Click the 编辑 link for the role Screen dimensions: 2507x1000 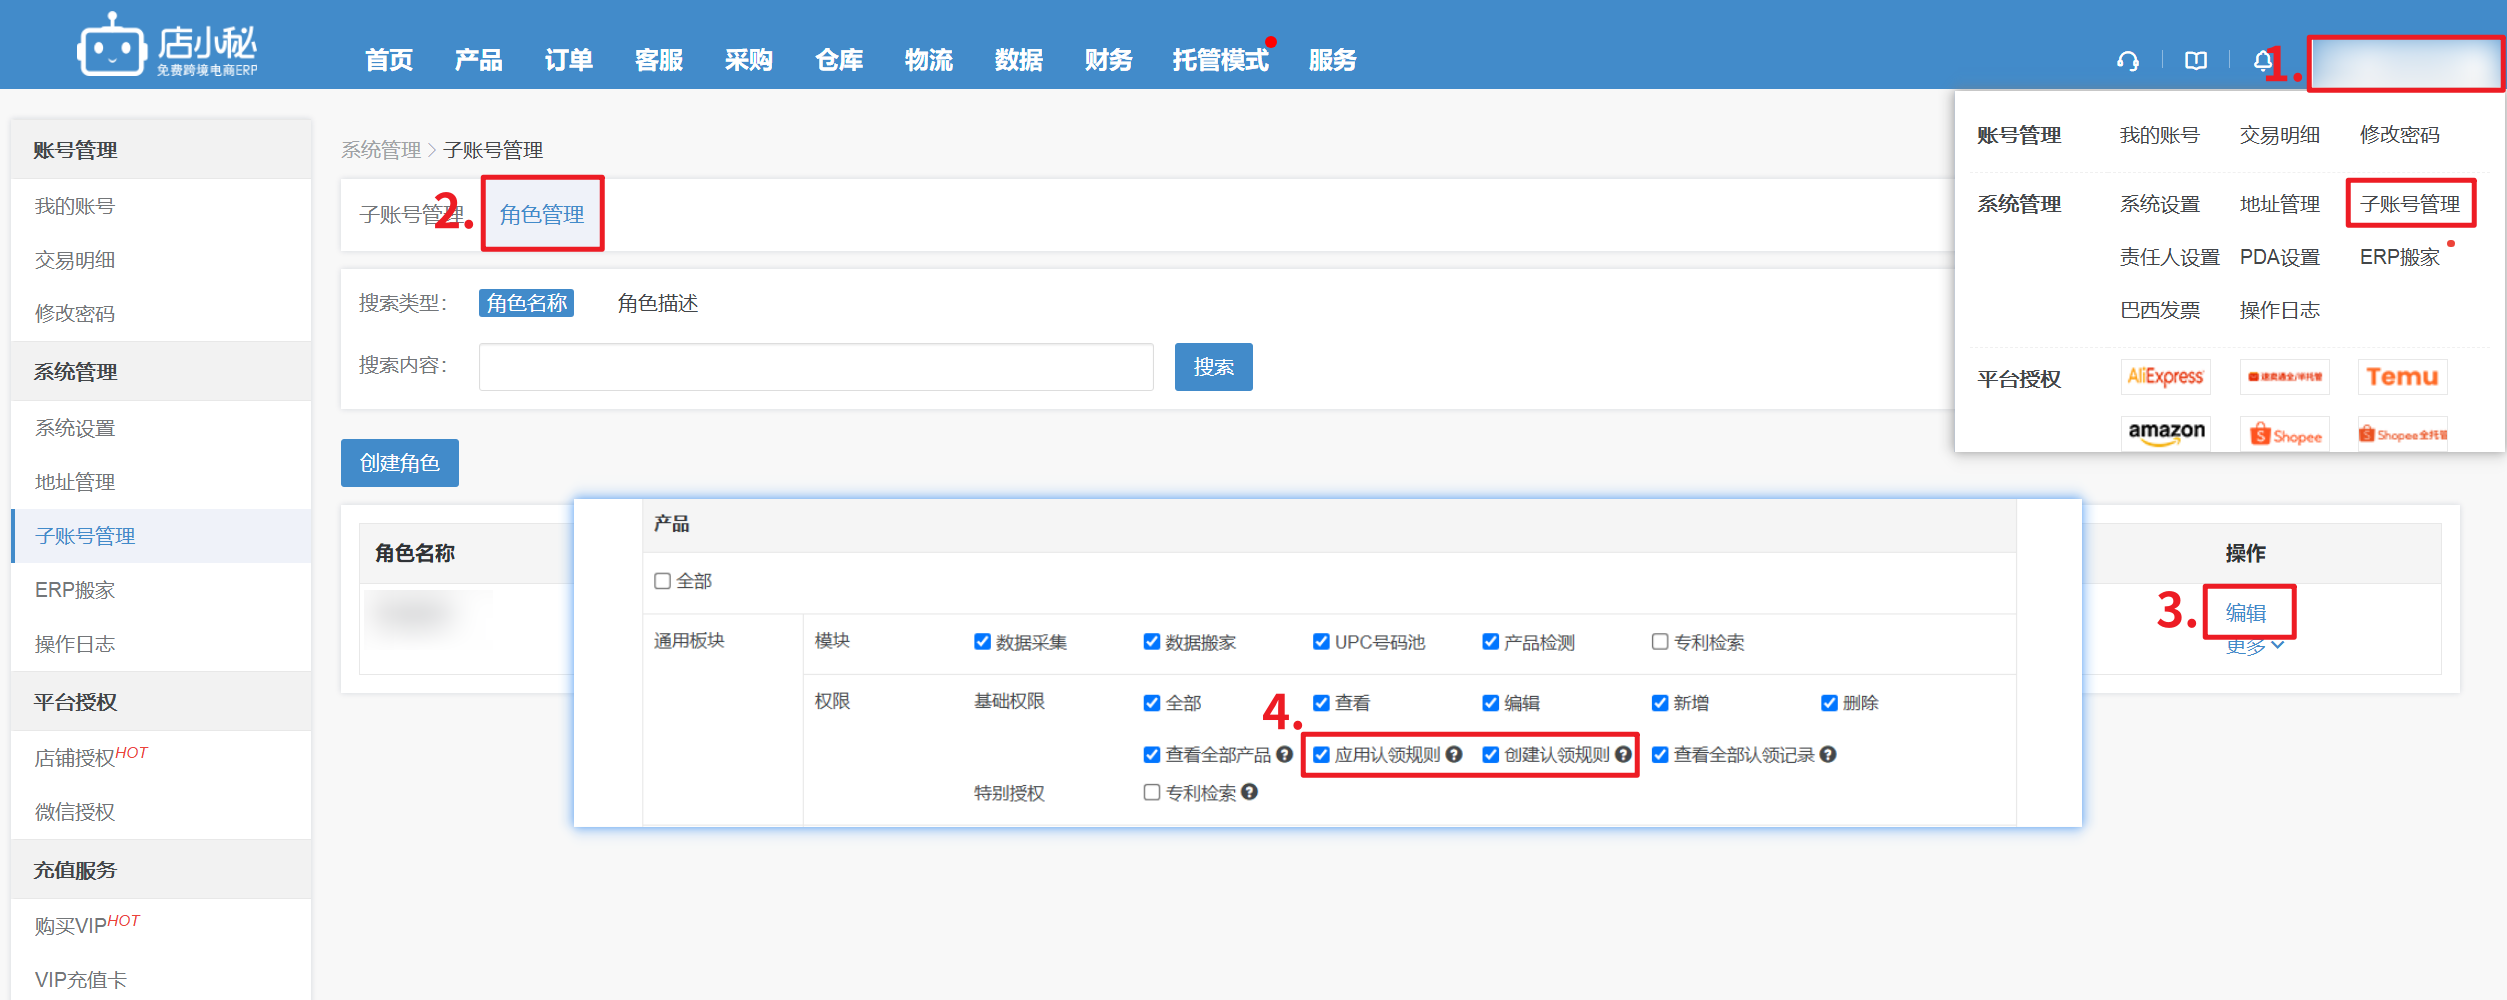click(x=2246, y=612)
